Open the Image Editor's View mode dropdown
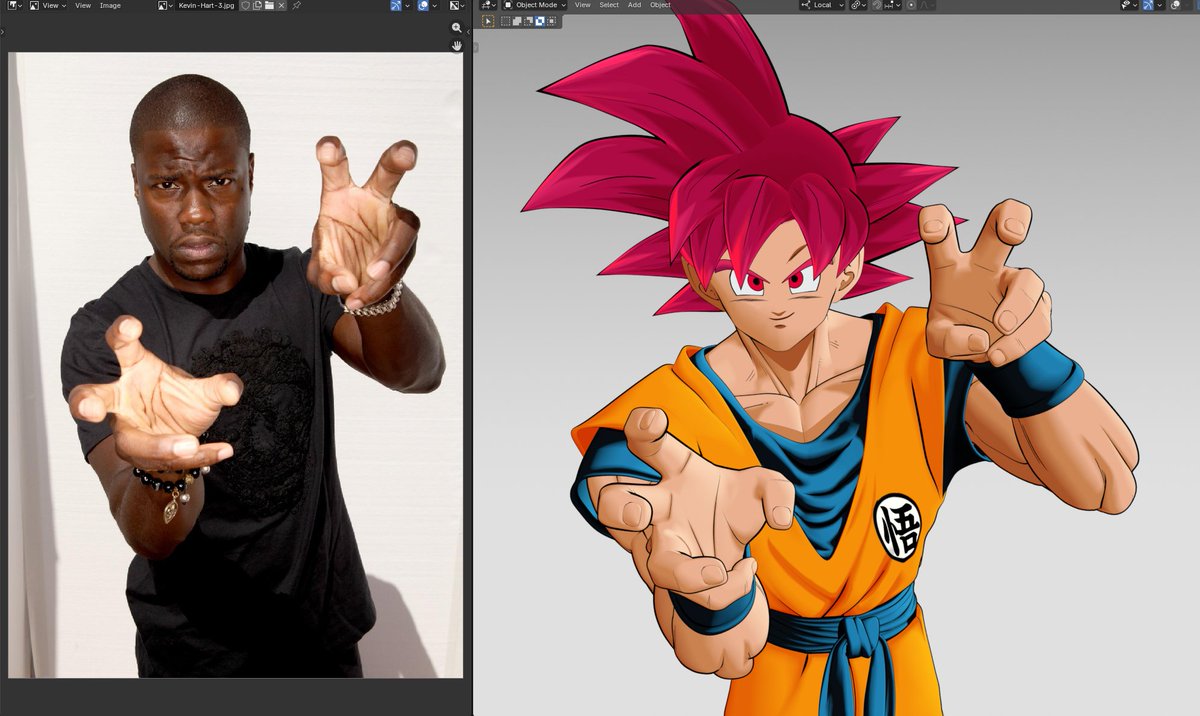 click(x=48, y=5)
